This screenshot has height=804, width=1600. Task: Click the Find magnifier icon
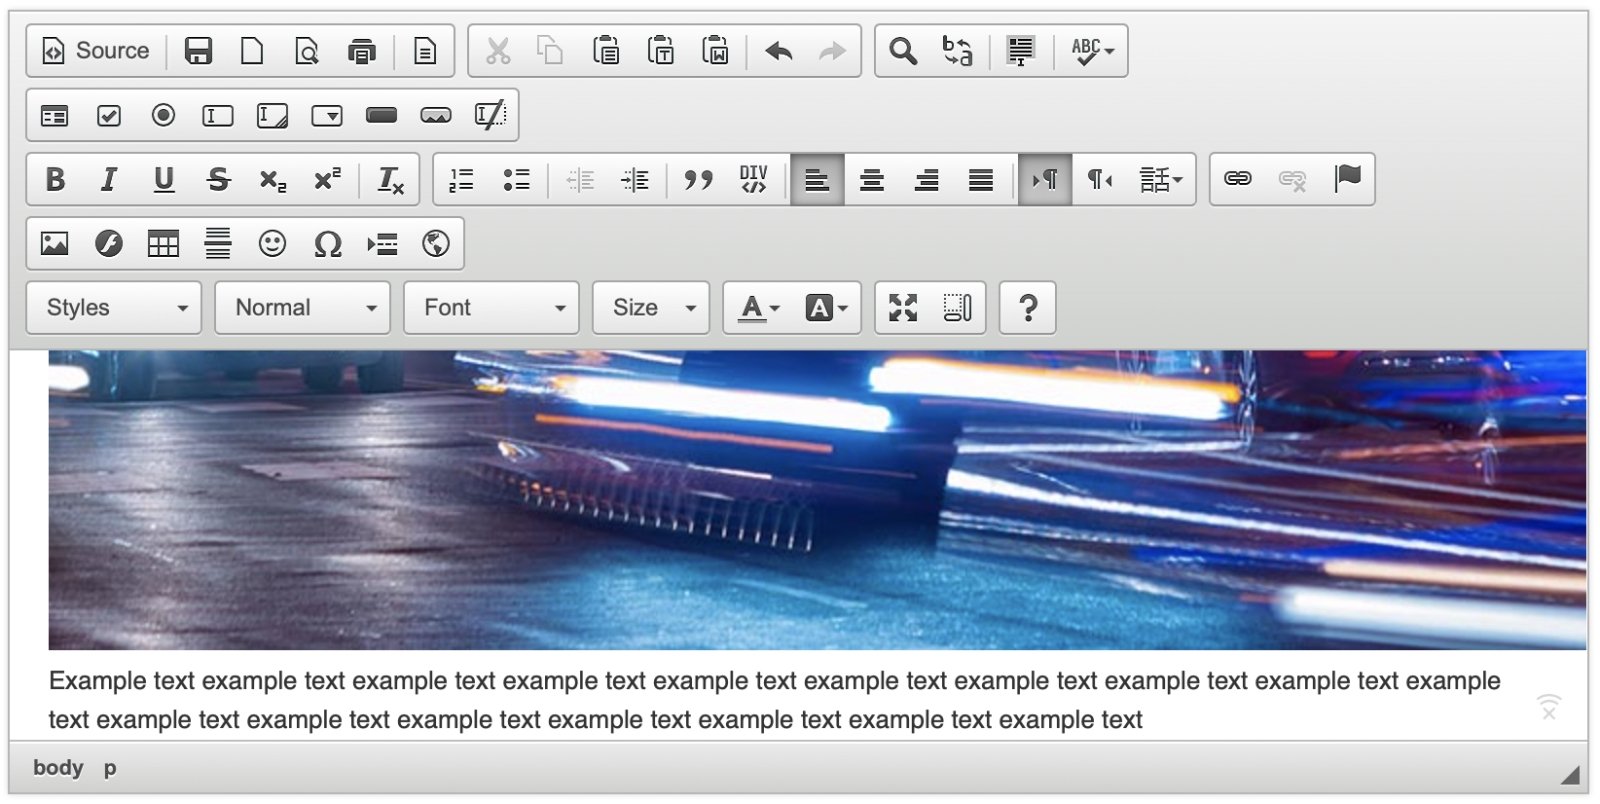[x=902, y=51]
